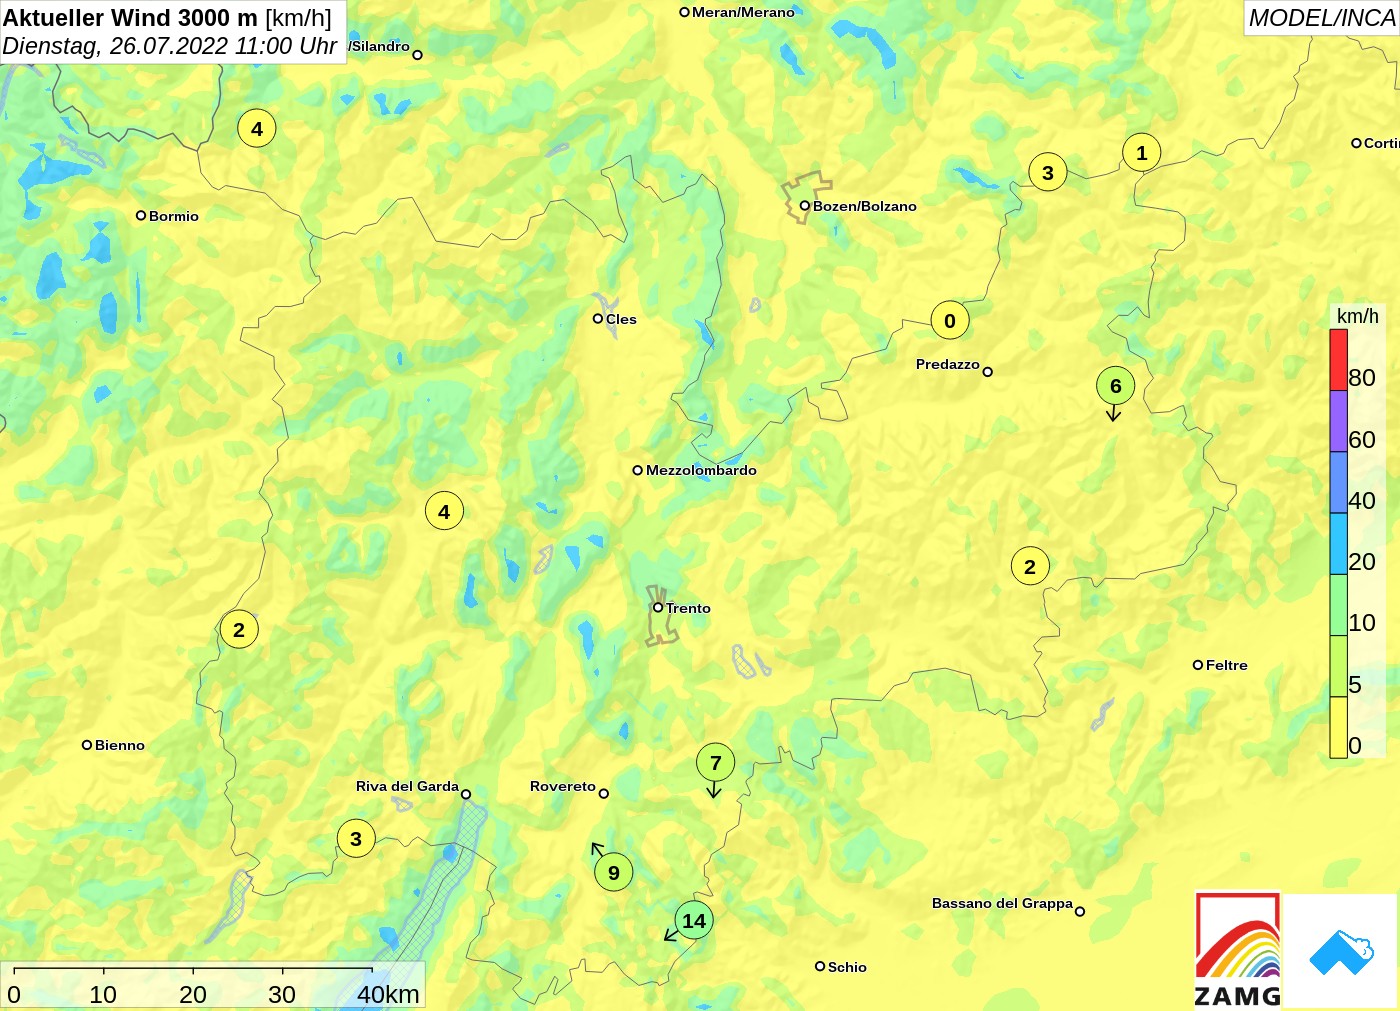This screenshot has width=1400, height=1011.
Task: Click the ZAMG rainbow logo
Action: [1238, 950]
